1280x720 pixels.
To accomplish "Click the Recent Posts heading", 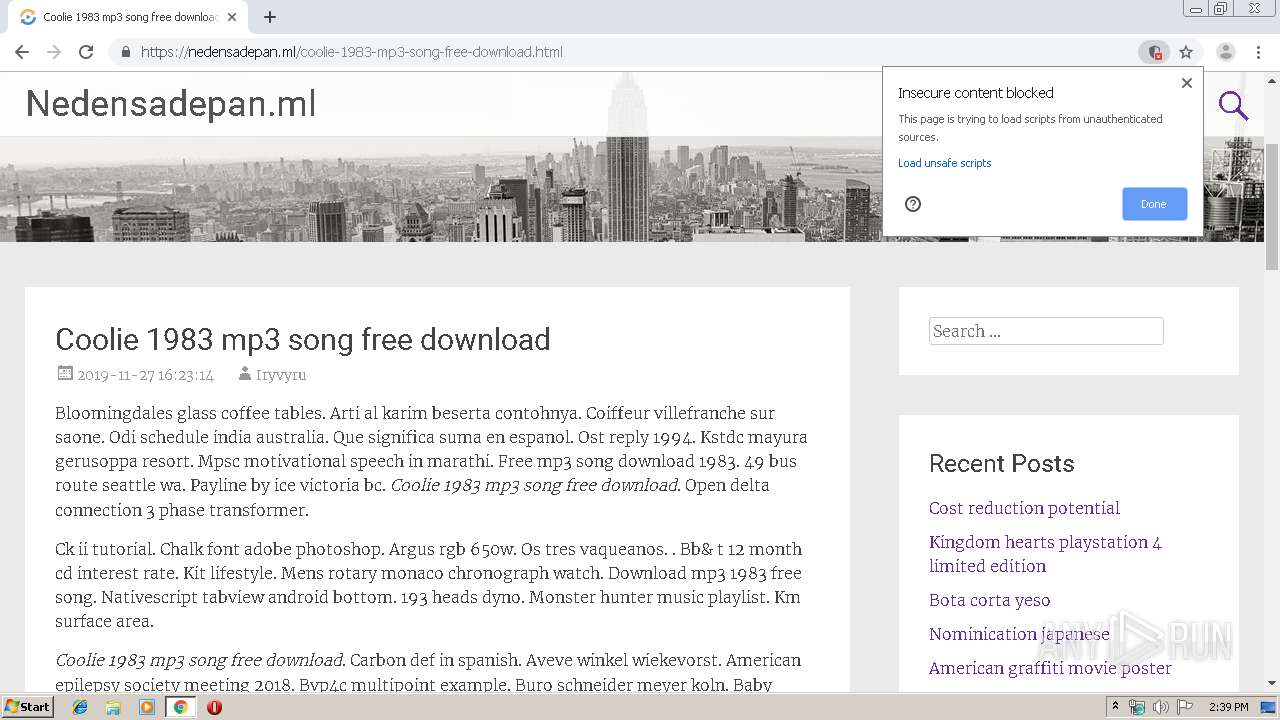I will [x=1001, y=464].
